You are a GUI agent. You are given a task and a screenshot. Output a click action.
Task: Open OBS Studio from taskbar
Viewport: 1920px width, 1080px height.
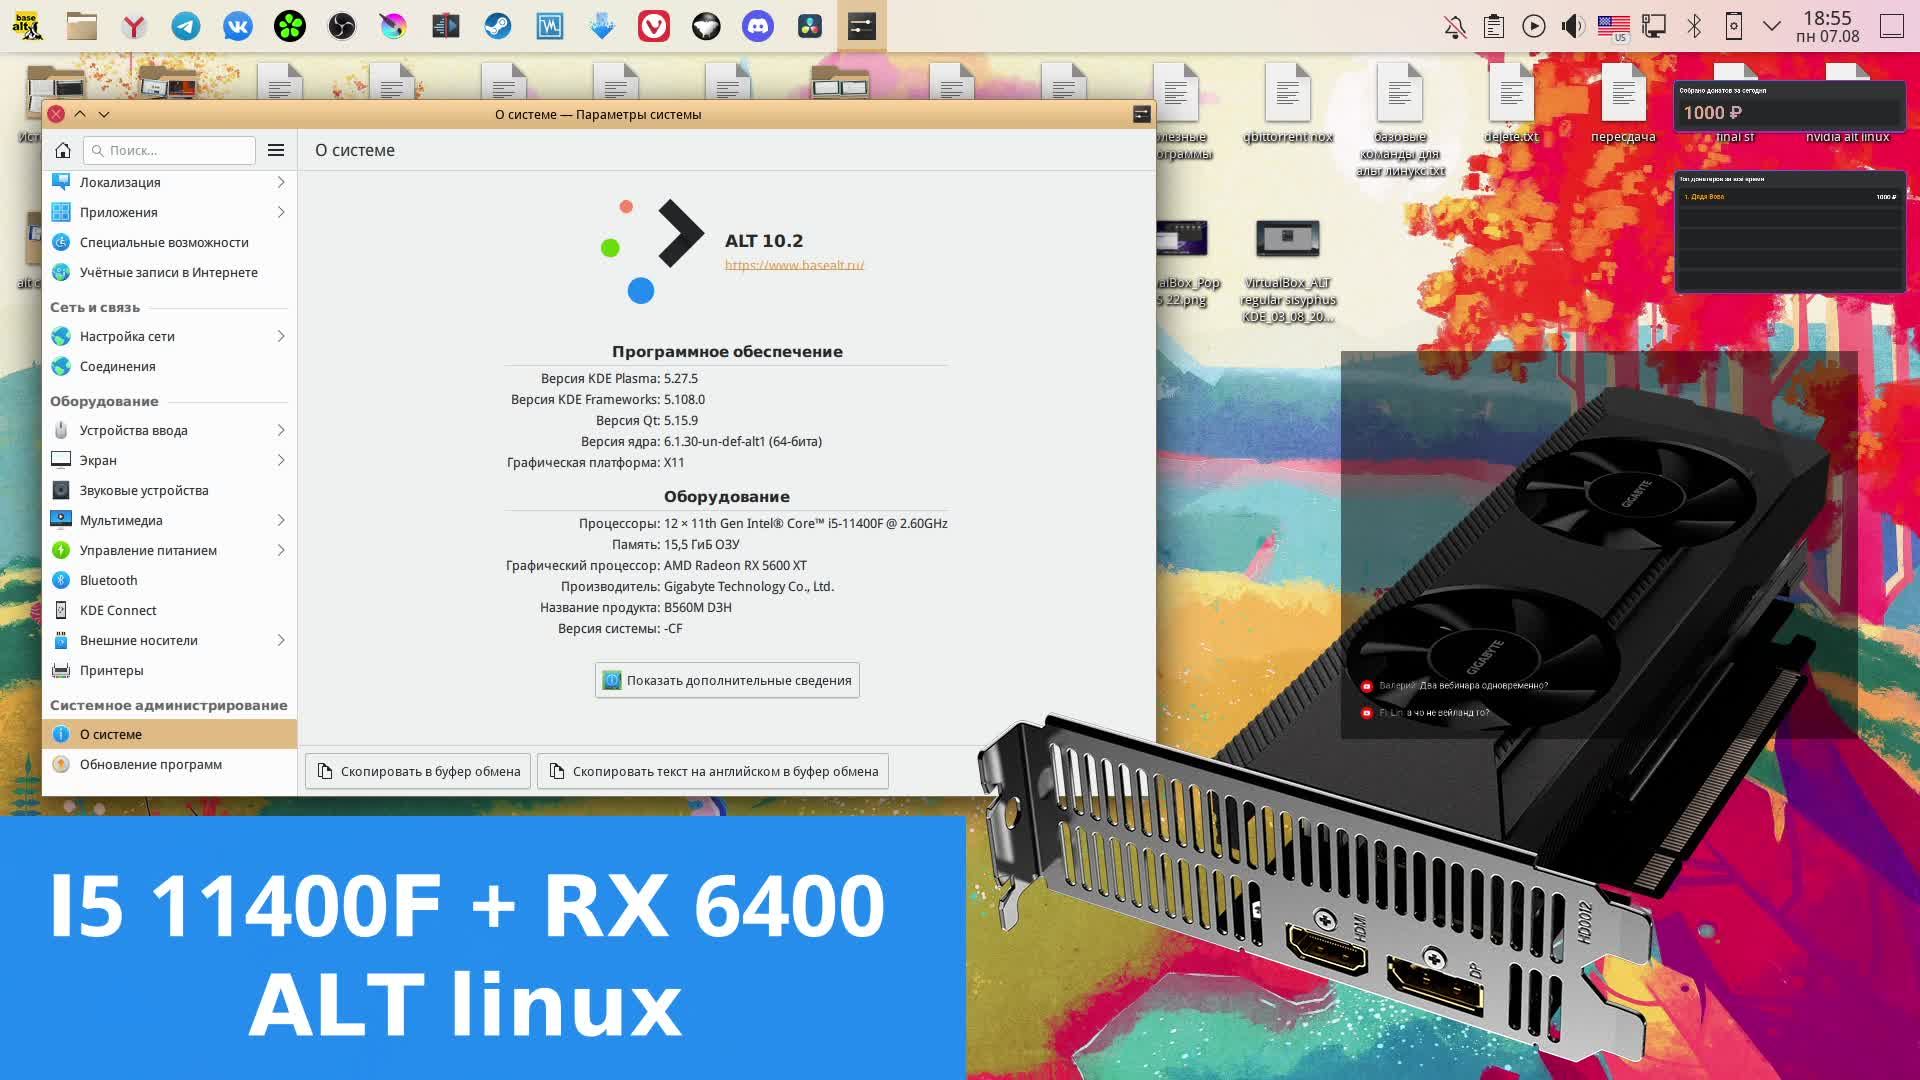pyautogui.click(x=342, y=26)
